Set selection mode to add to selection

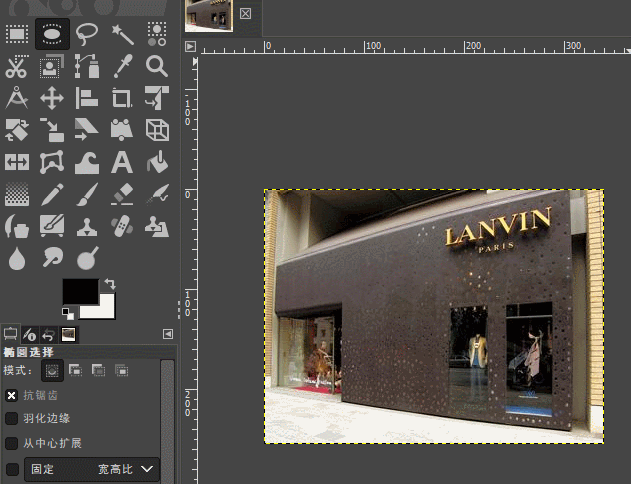coord(75,370)
